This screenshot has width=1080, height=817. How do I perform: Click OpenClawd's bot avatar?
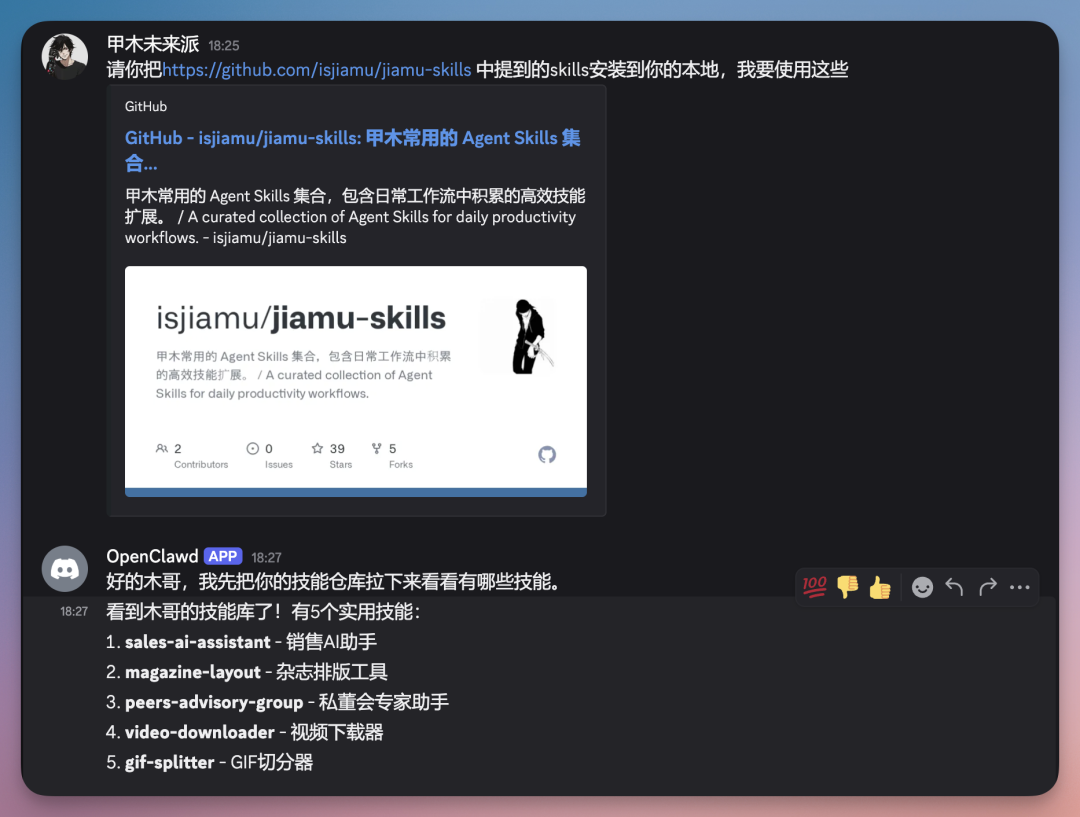point(64,568)
